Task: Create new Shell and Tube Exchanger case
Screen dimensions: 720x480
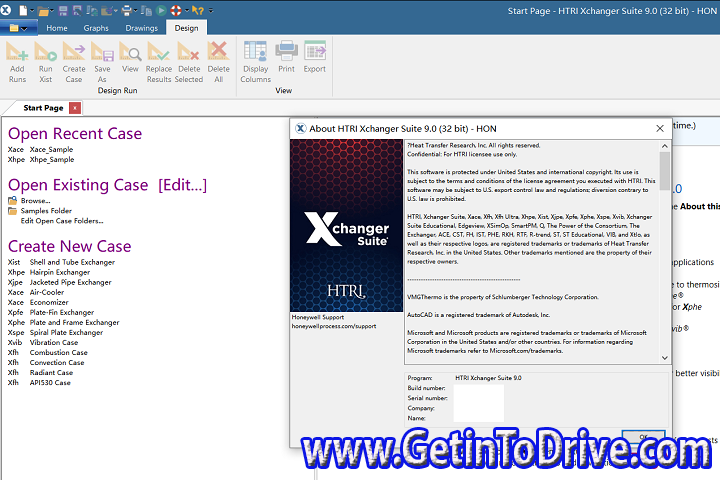Action: [72, 262]
